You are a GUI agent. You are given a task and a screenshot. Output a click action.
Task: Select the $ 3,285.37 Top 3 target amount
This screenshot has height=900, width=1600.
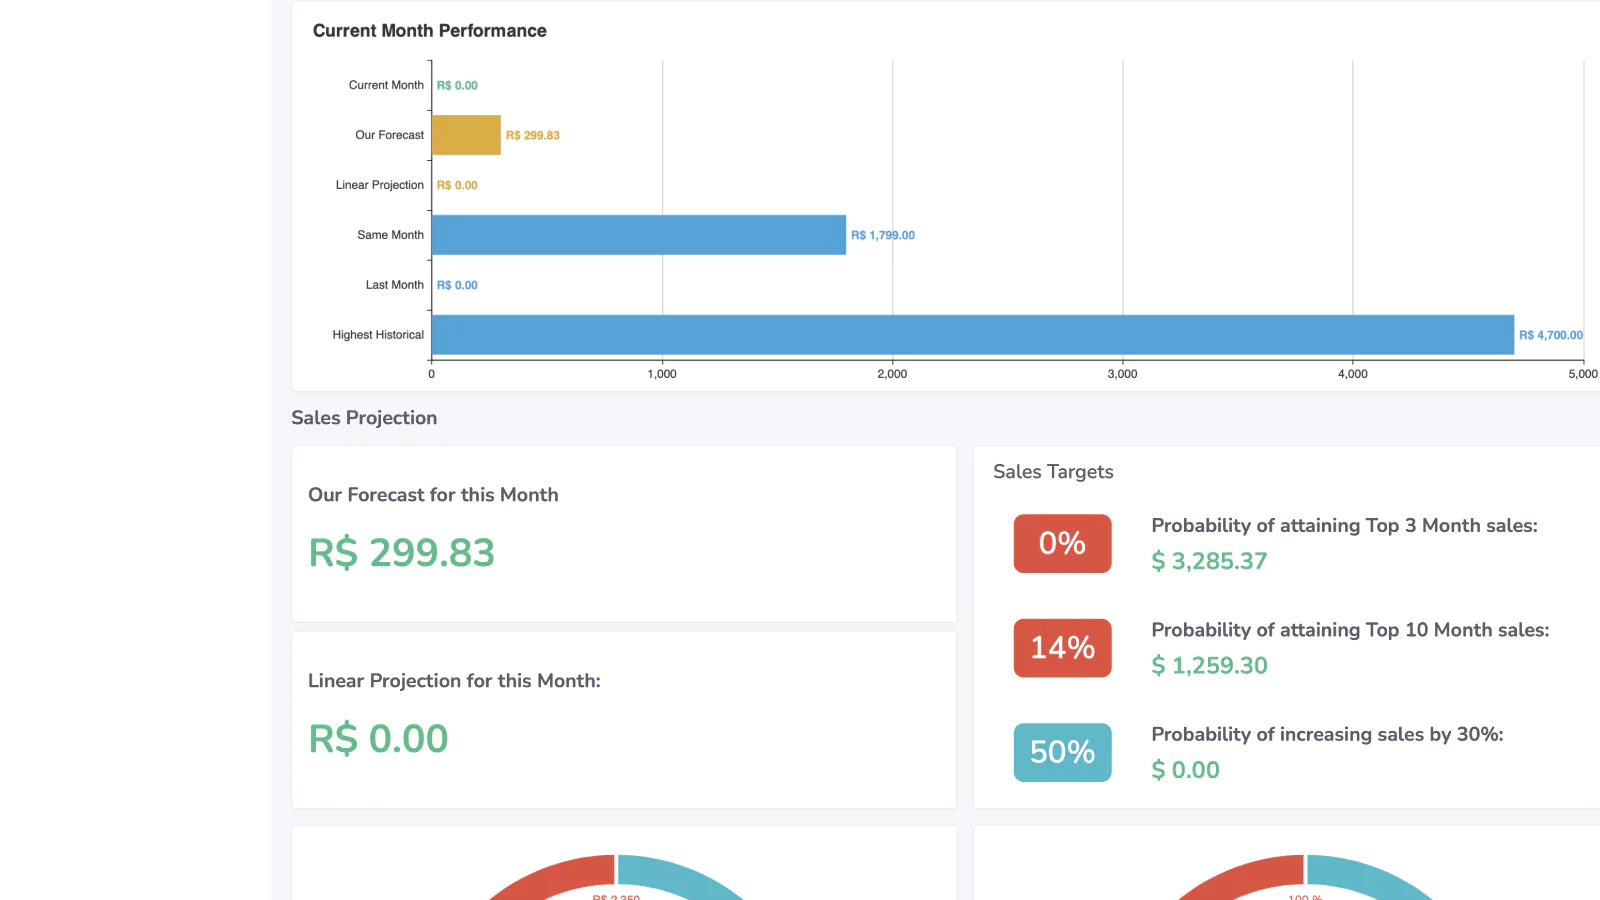coord(1209,562)
